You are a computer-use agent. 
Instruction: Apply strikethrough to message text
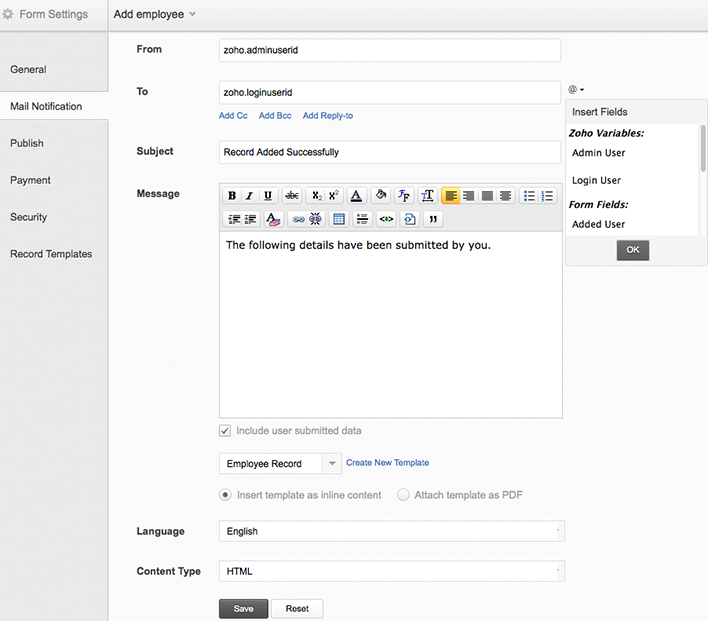tap(292, 196)
